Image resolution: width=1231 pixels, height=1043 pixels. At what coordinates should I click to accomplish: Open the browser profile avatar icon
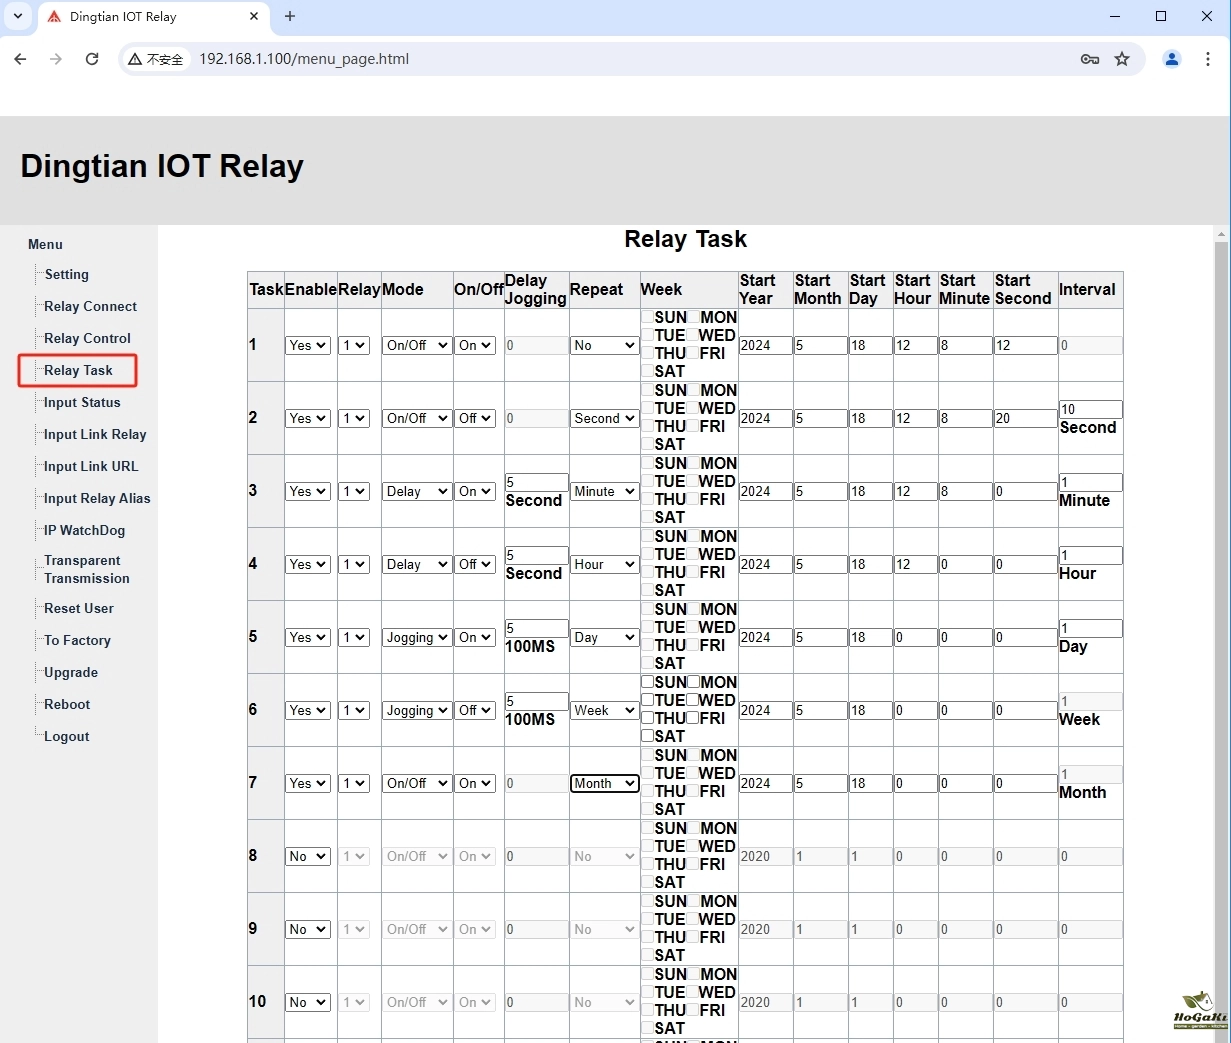click(x=1172, y=59)
